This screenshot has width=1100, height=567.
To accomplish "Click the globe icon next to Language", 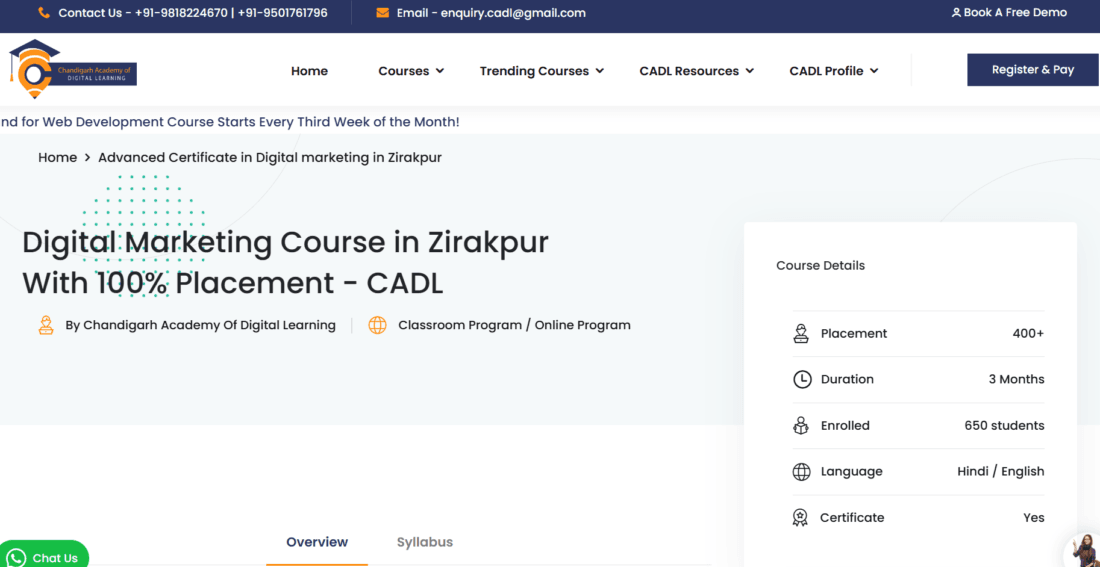I will tap(801, 472).
